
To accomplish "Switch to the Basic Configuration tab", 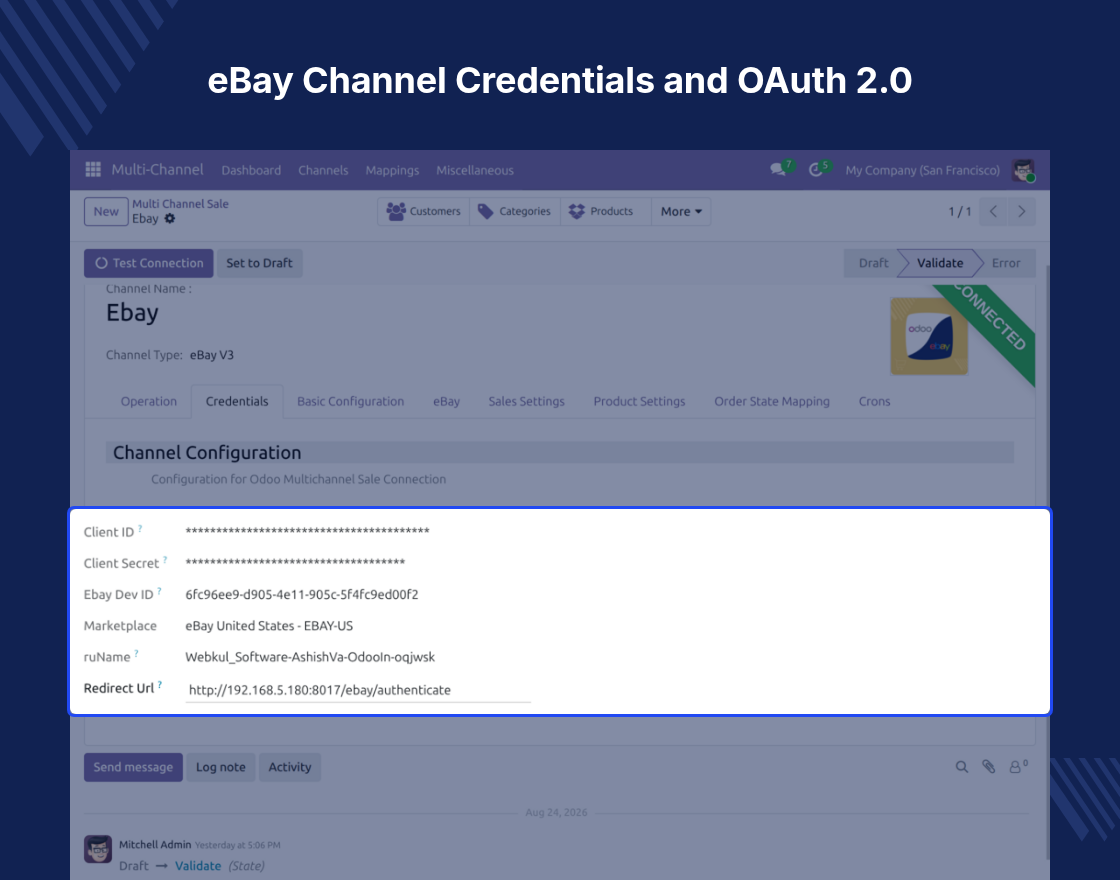I will click(351, 401).
